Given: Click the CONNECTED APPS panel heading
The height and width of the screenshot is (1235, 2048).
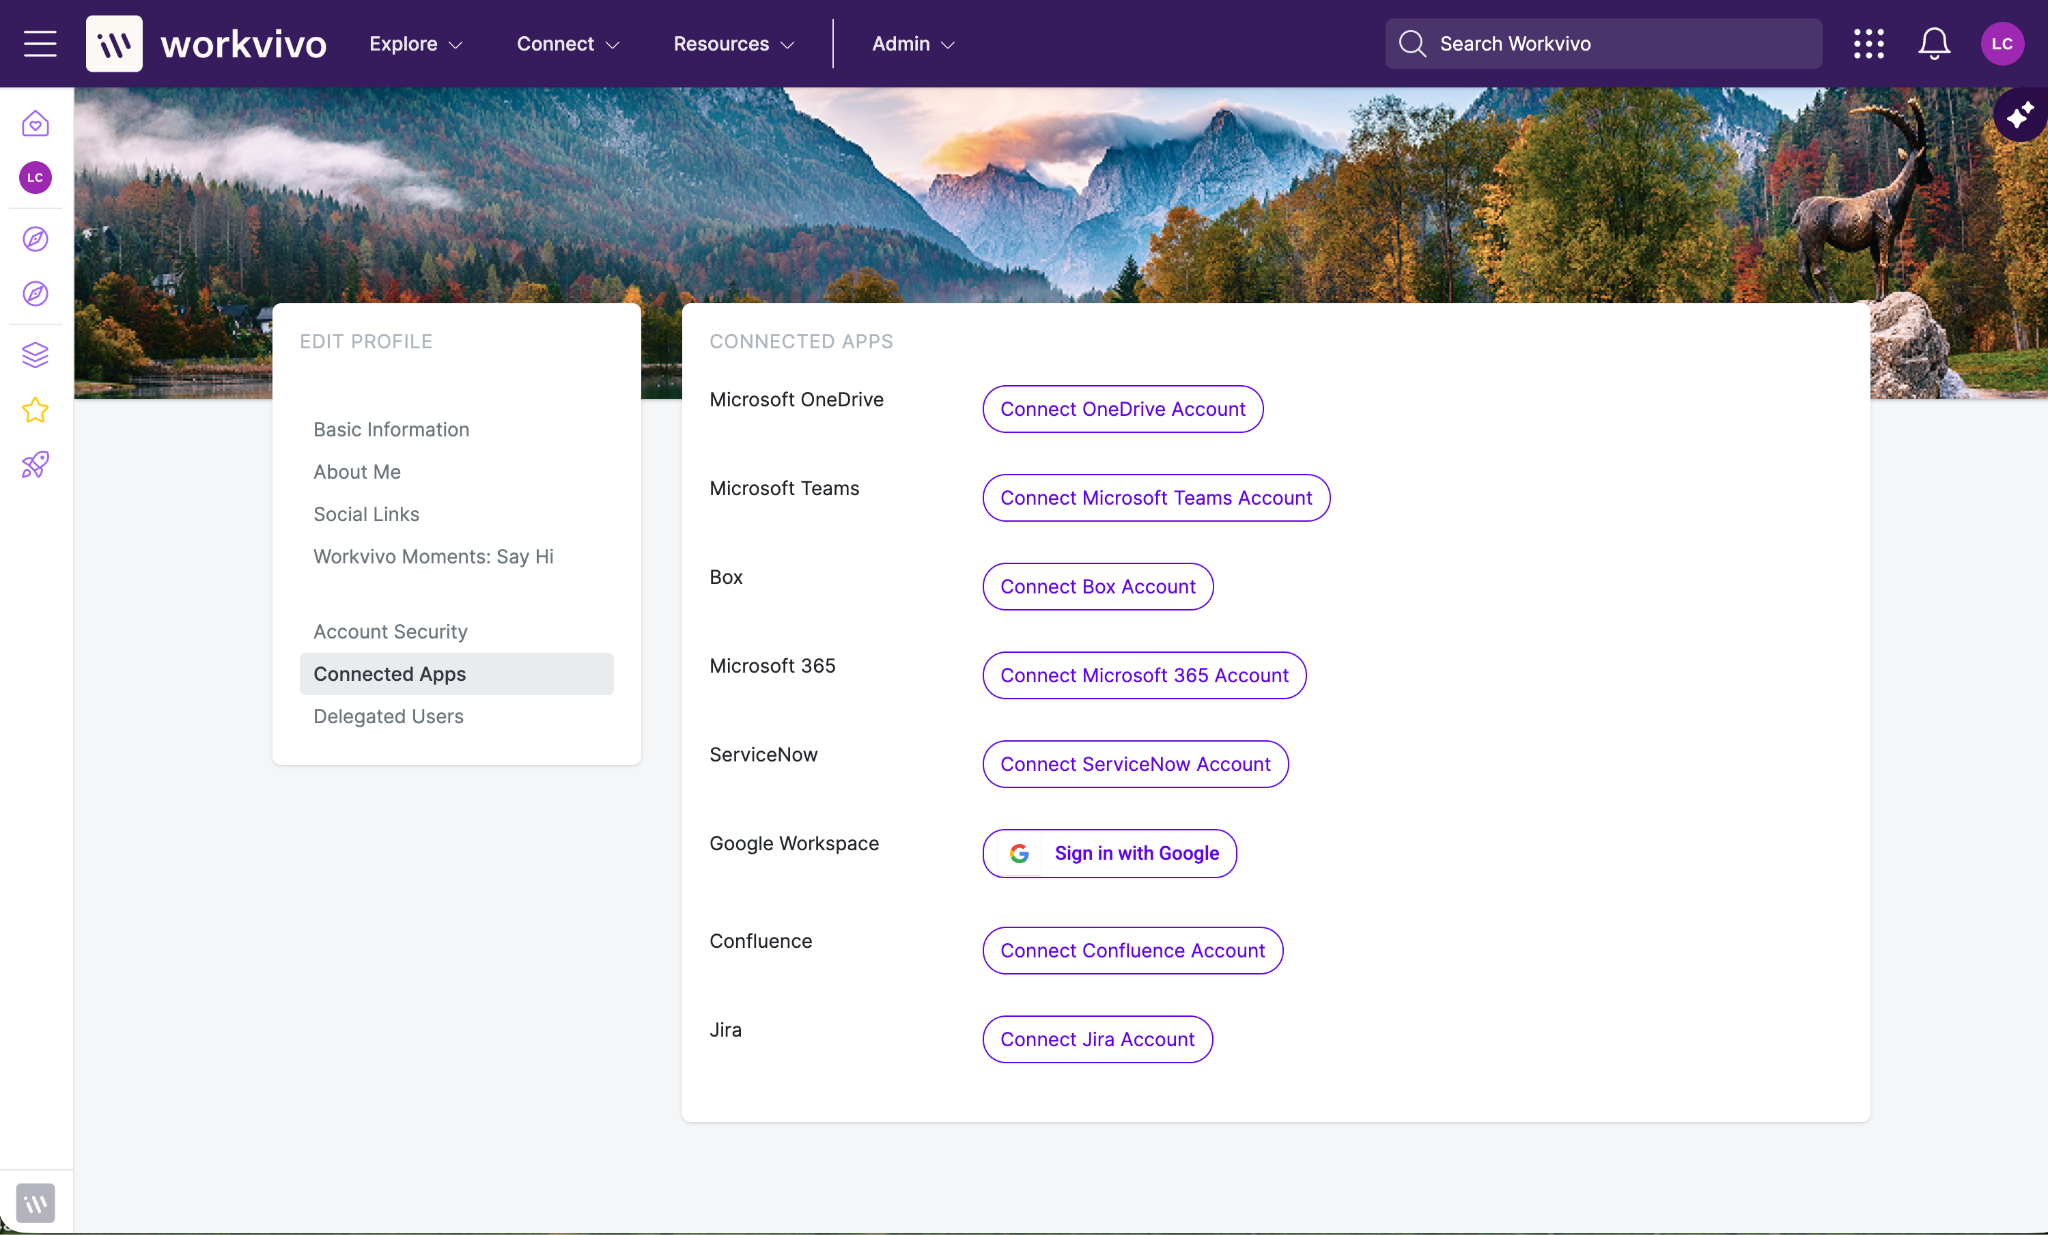Looking at the screenshot, I should pos(801,342).
